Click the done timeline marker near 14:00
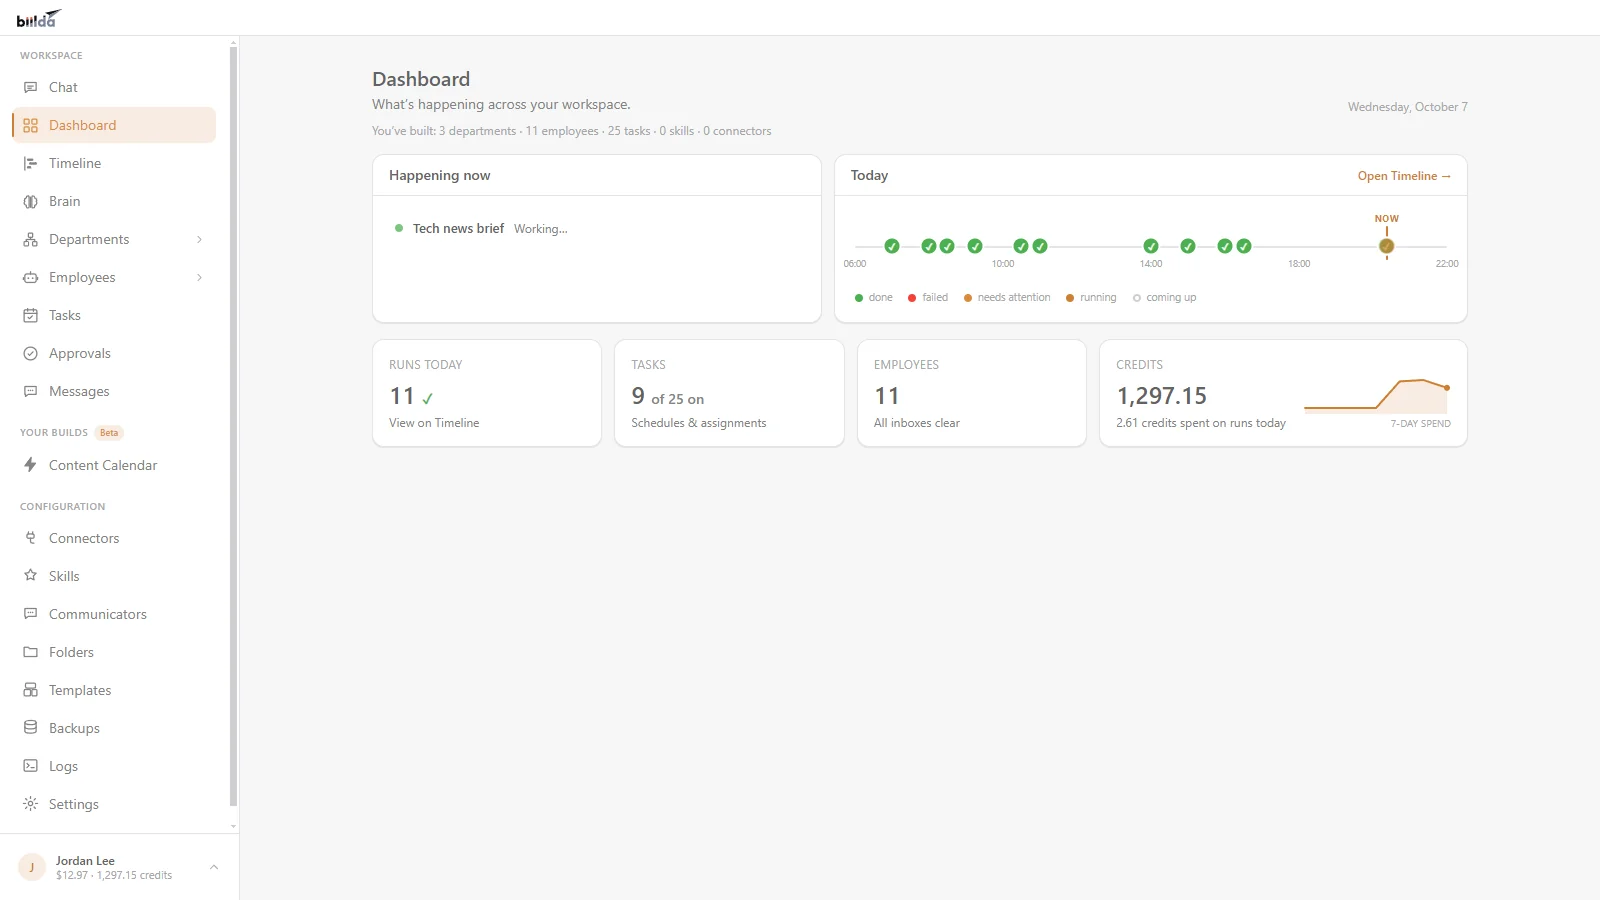Screen dimensions: 1600x900 pos(1151,246)
